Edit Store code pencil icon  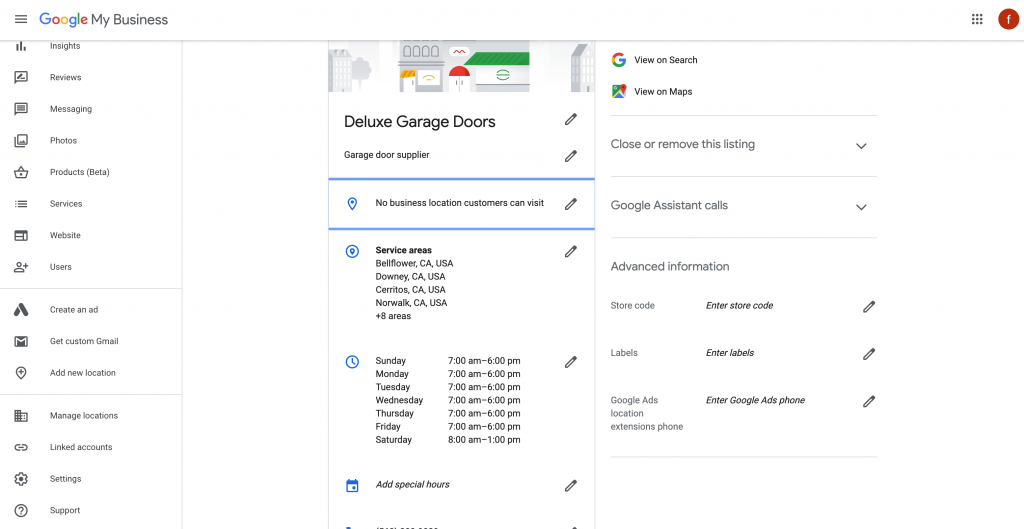[x=869, y=306]
